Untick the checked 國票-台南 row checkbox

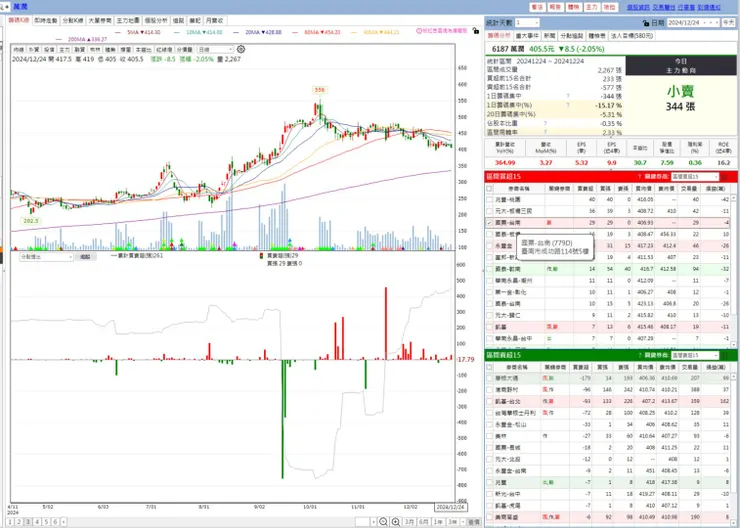pos(489,222)
